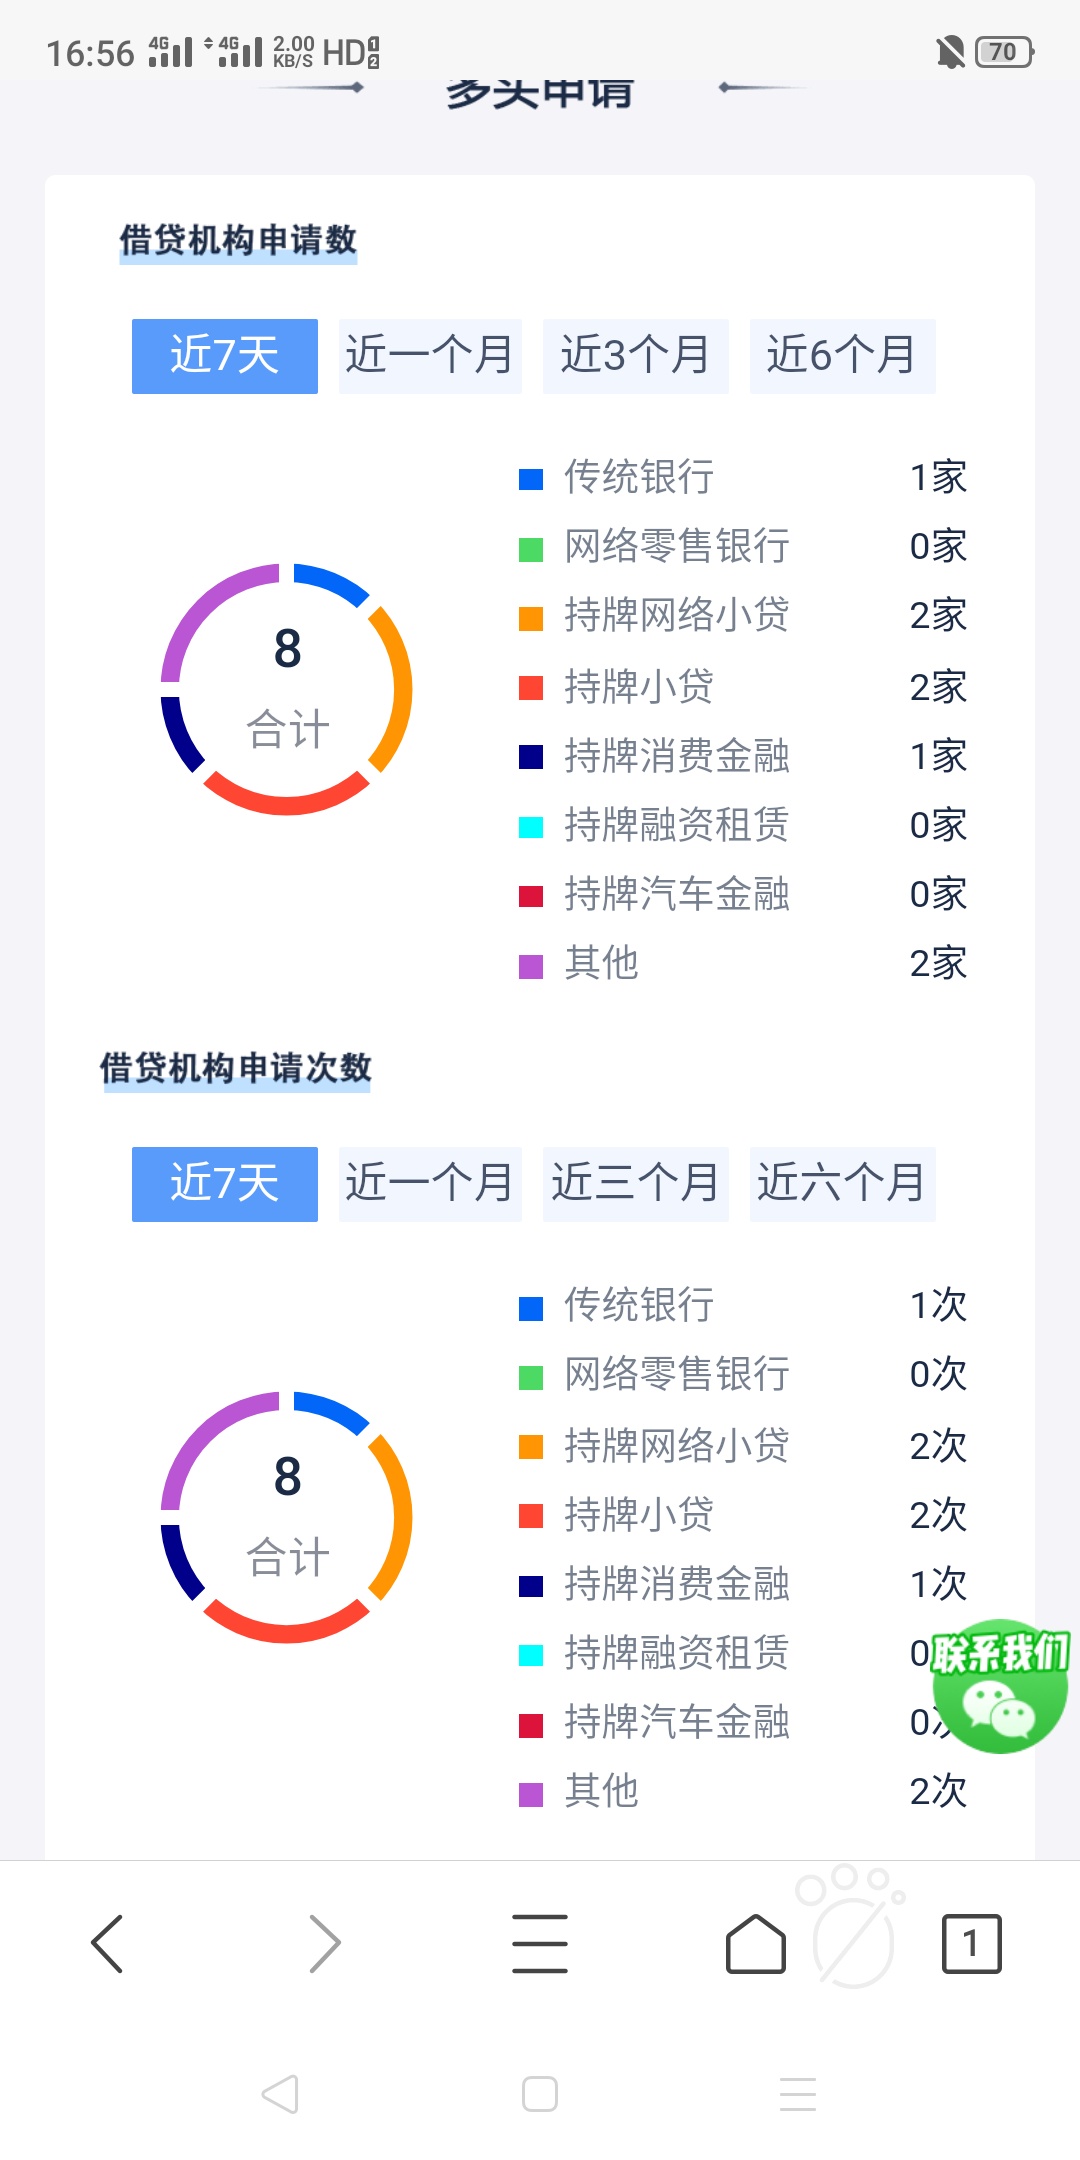
Task: Open the browser tabs counter
Action: pyautogui.click(x=971, y=1944)
